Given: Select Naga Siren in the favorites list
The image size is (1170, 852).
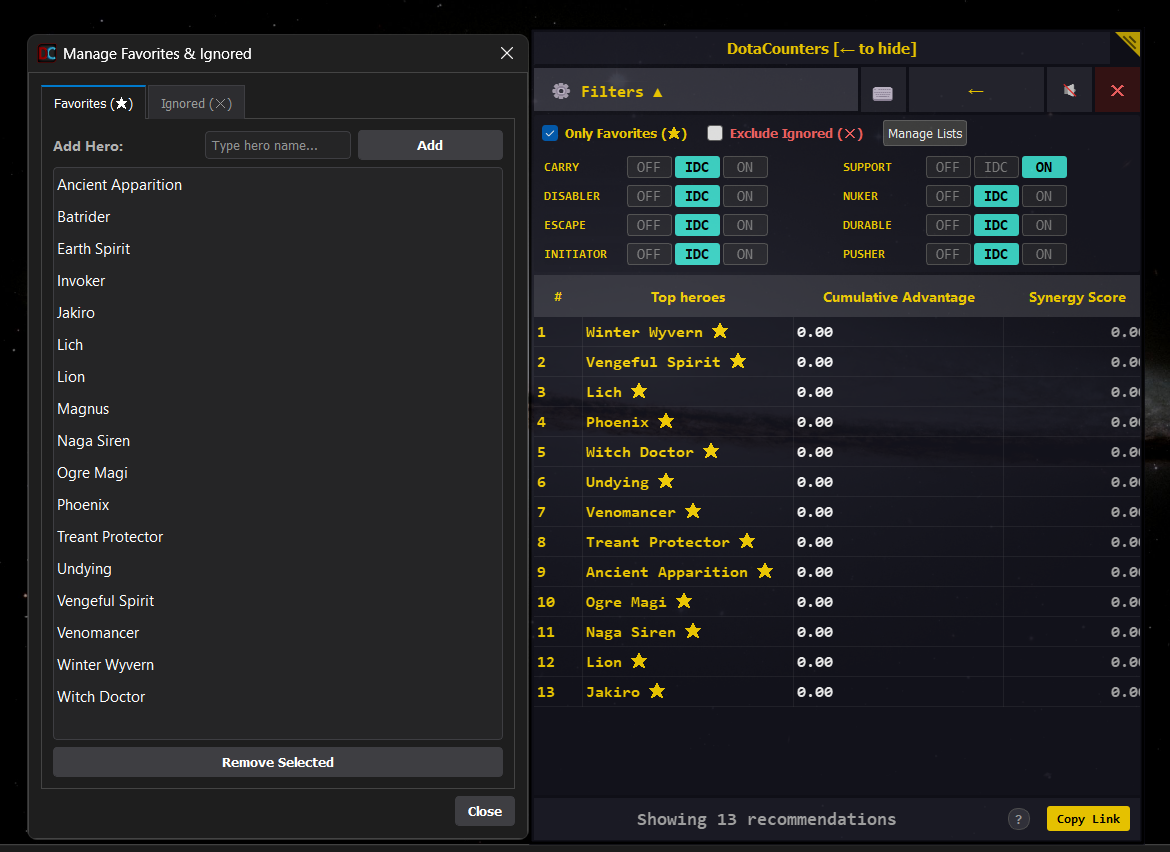Looking at the screenshot, I should [278, 441].
